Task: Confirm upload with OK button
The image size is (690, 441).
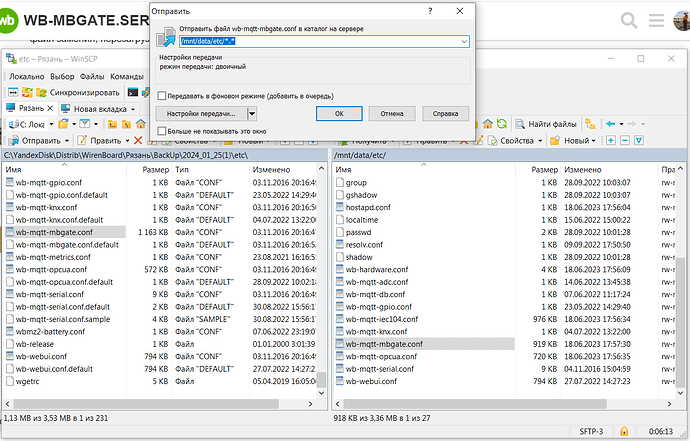Action: 339,114
